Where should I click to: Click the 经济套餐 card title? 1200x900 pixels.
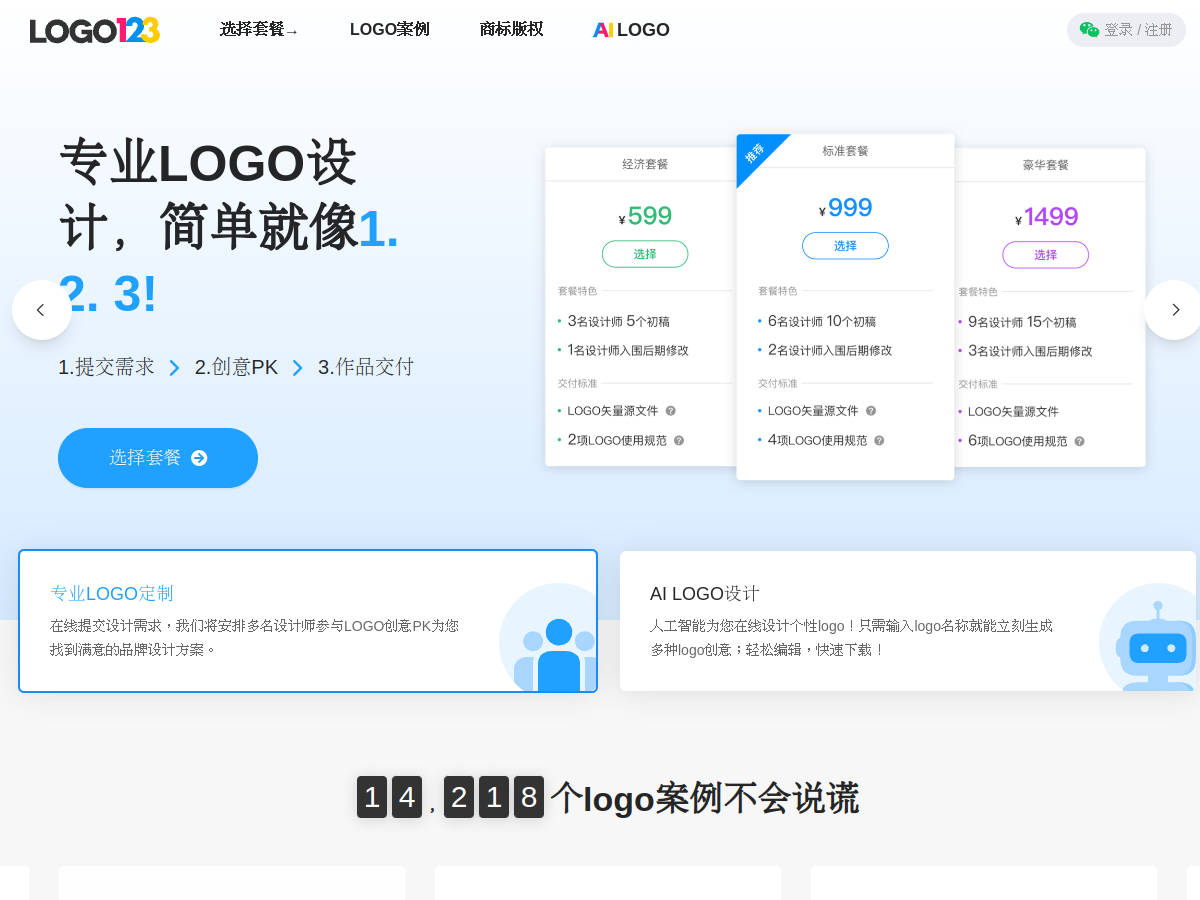point(645,164)
